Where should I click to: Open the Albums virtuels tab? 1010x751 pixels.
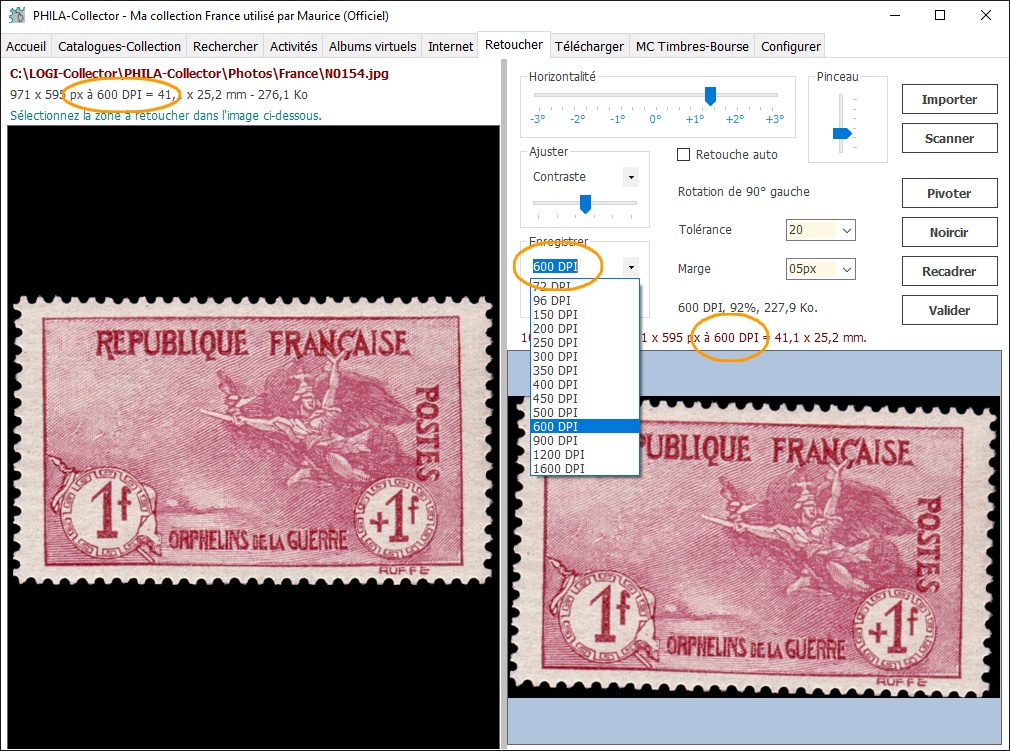pyautogui.click(x=372, y=46)
